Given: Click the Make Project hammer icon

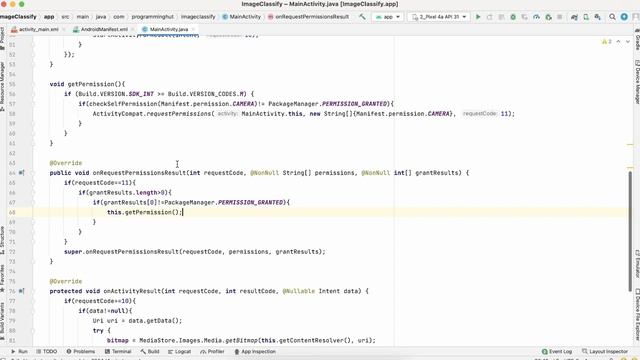Looking at the screenshot, I should [362, 17].
